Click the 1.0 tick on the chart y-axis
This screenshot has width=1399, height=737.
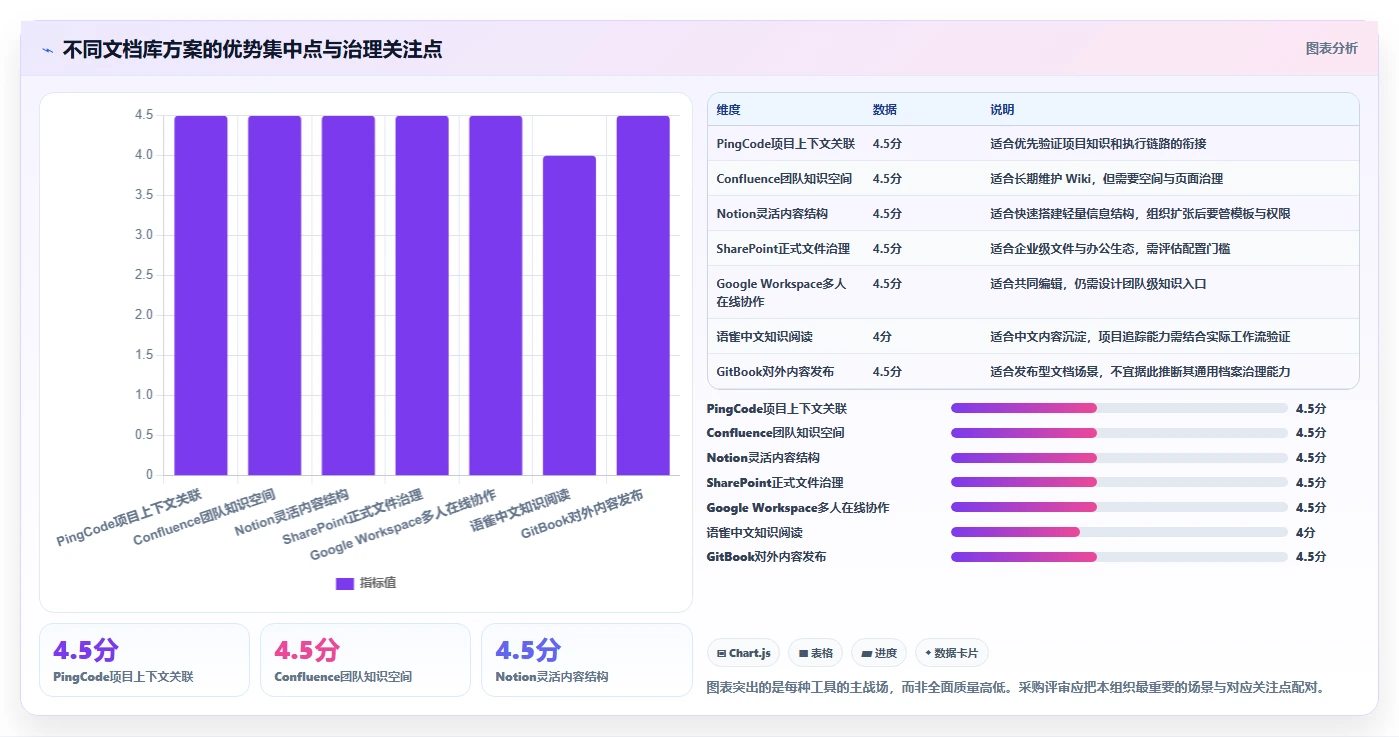click(x=144, y=395)
